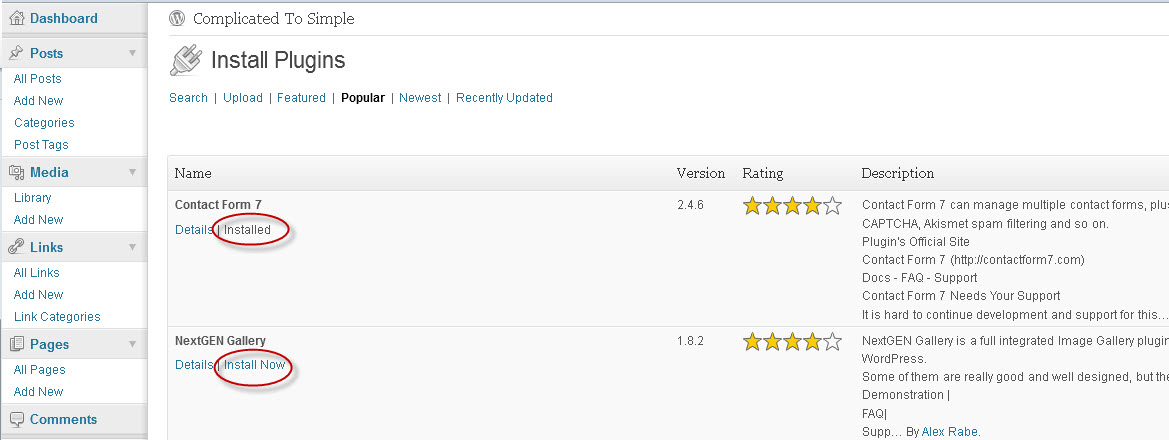Click the WordPress logo beside site title

tap(177, 19)
